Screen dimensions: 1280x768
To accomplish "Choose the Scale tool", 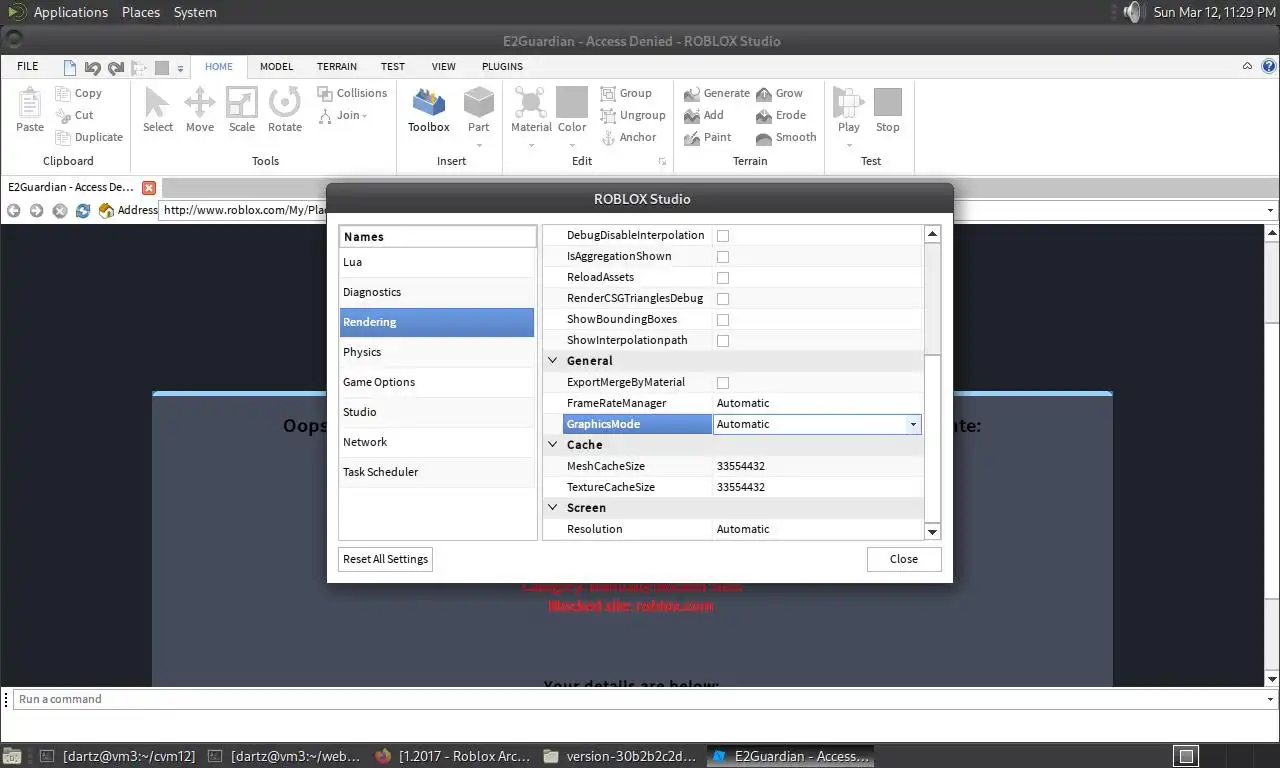I will pyautogui.click(x=242, y=110).
